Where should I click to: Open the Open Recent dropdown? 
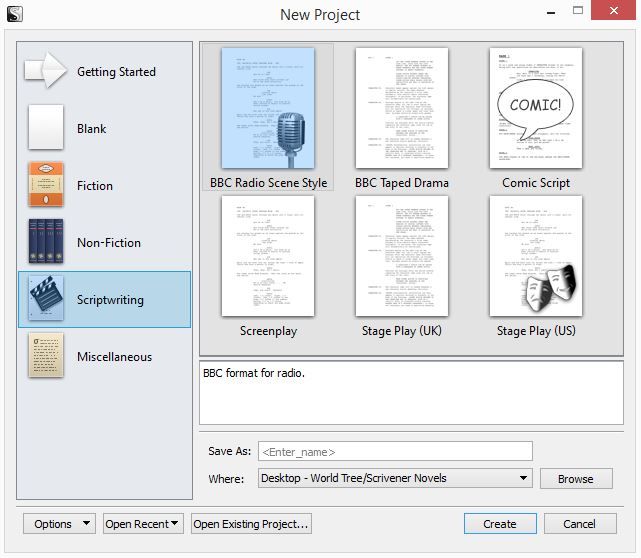click(x=143, y=524)
